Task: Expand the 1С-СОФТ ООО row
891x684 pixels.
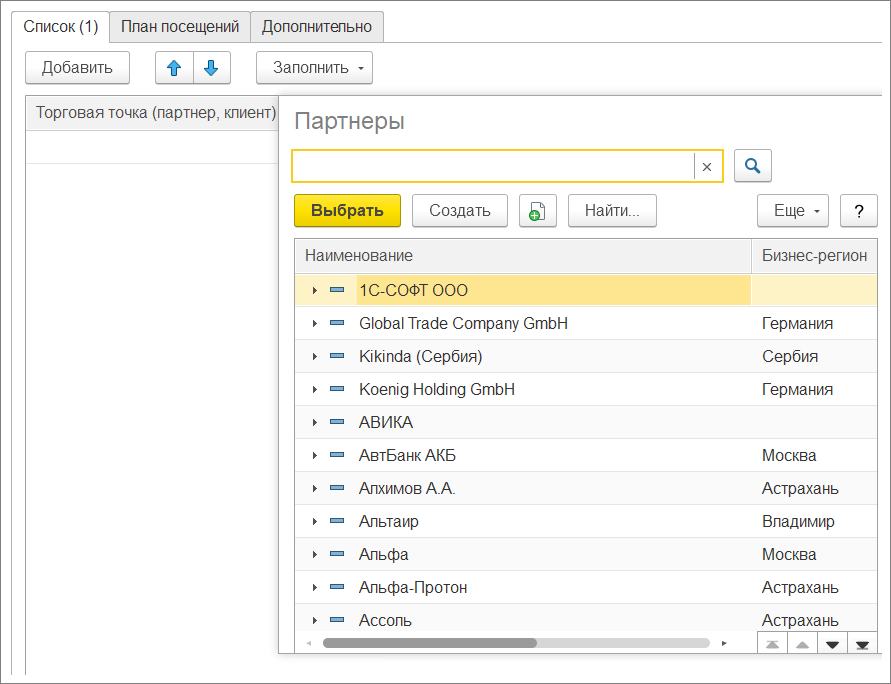Action: click(315, 290)
